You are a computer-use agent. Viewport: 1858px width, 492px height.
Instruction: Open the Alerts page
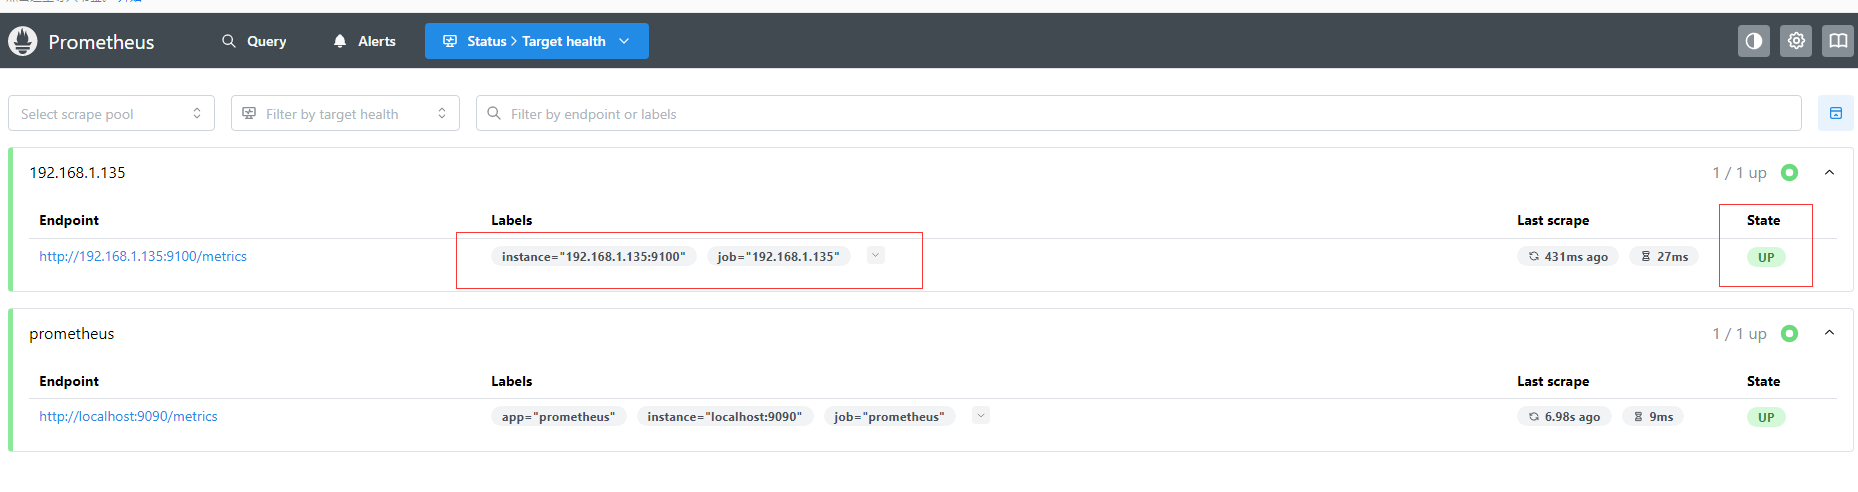364,41
